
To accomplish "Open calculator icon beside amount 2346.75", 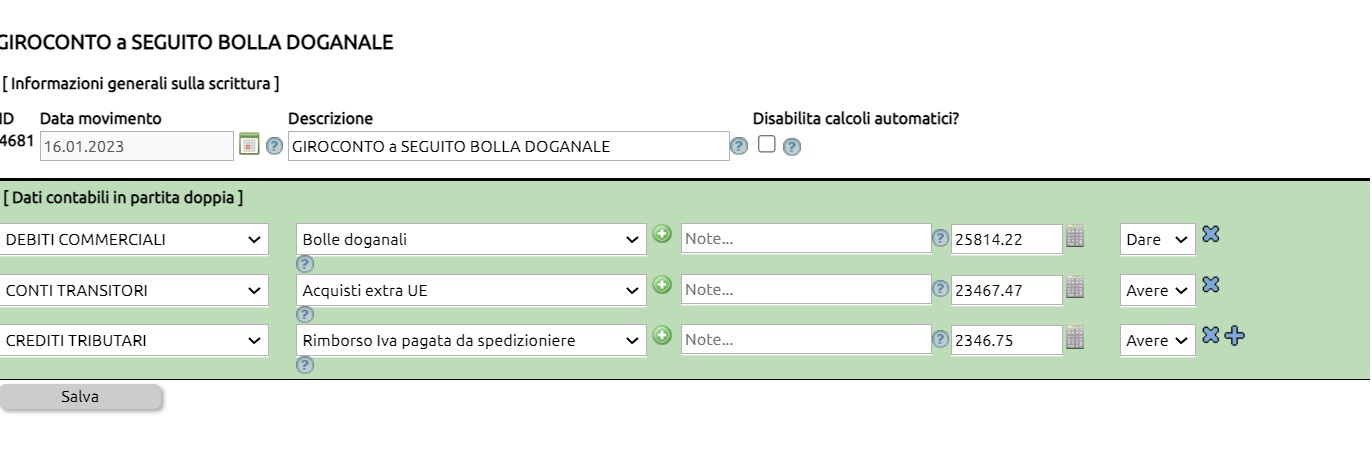I will tap(1075, 338).
